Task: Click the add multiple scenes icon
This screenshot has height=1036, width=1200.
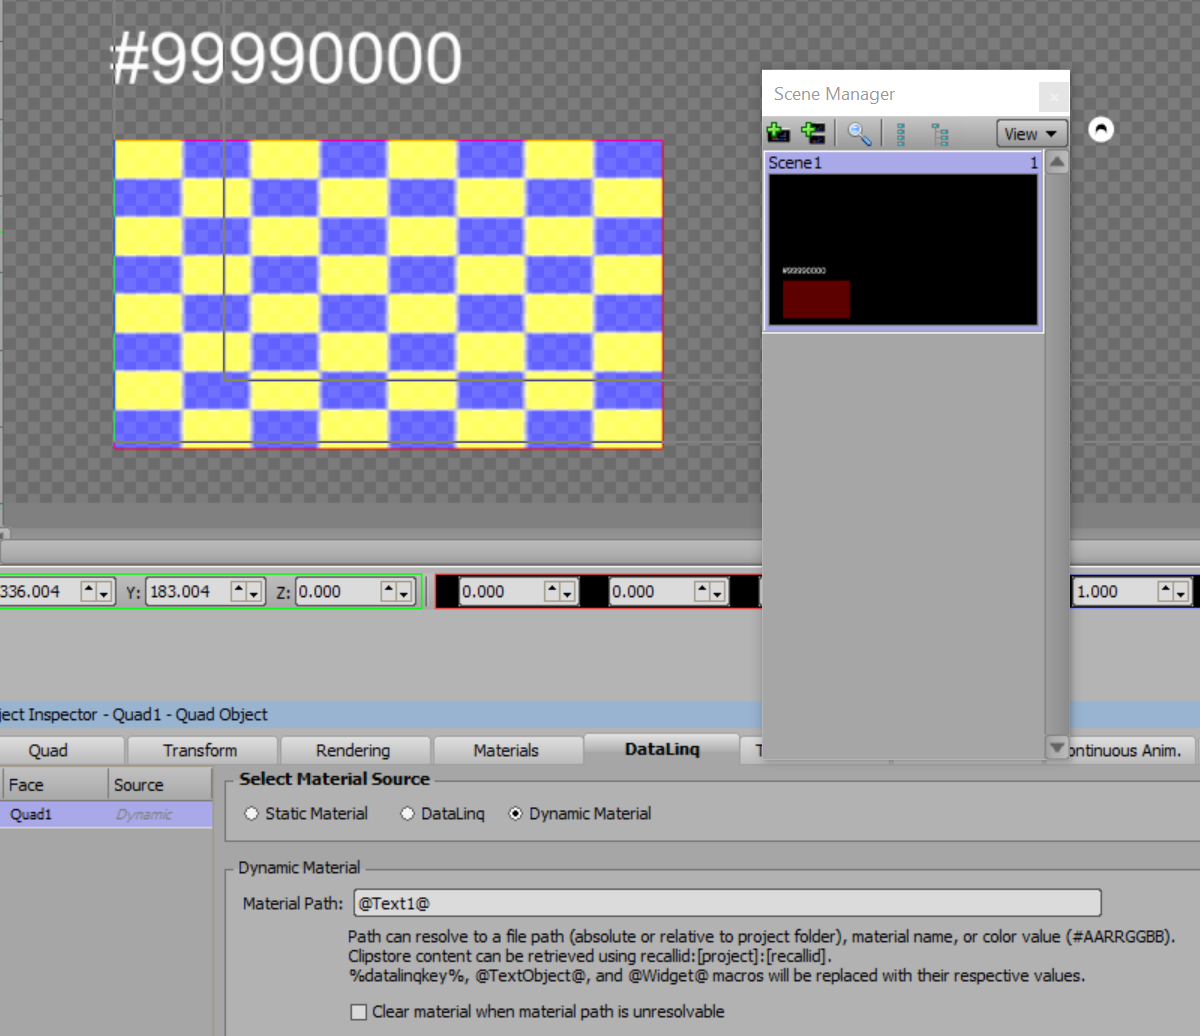Action: pos(813,133)
